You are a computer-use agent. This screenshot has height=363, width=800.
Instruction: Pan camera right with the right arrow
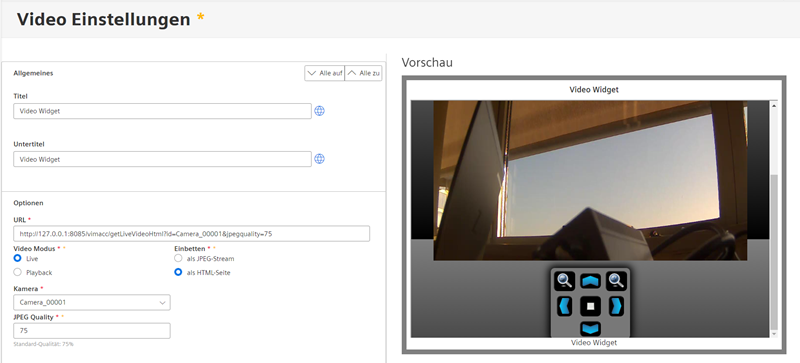pyautogui.click(x=616, y=306)
